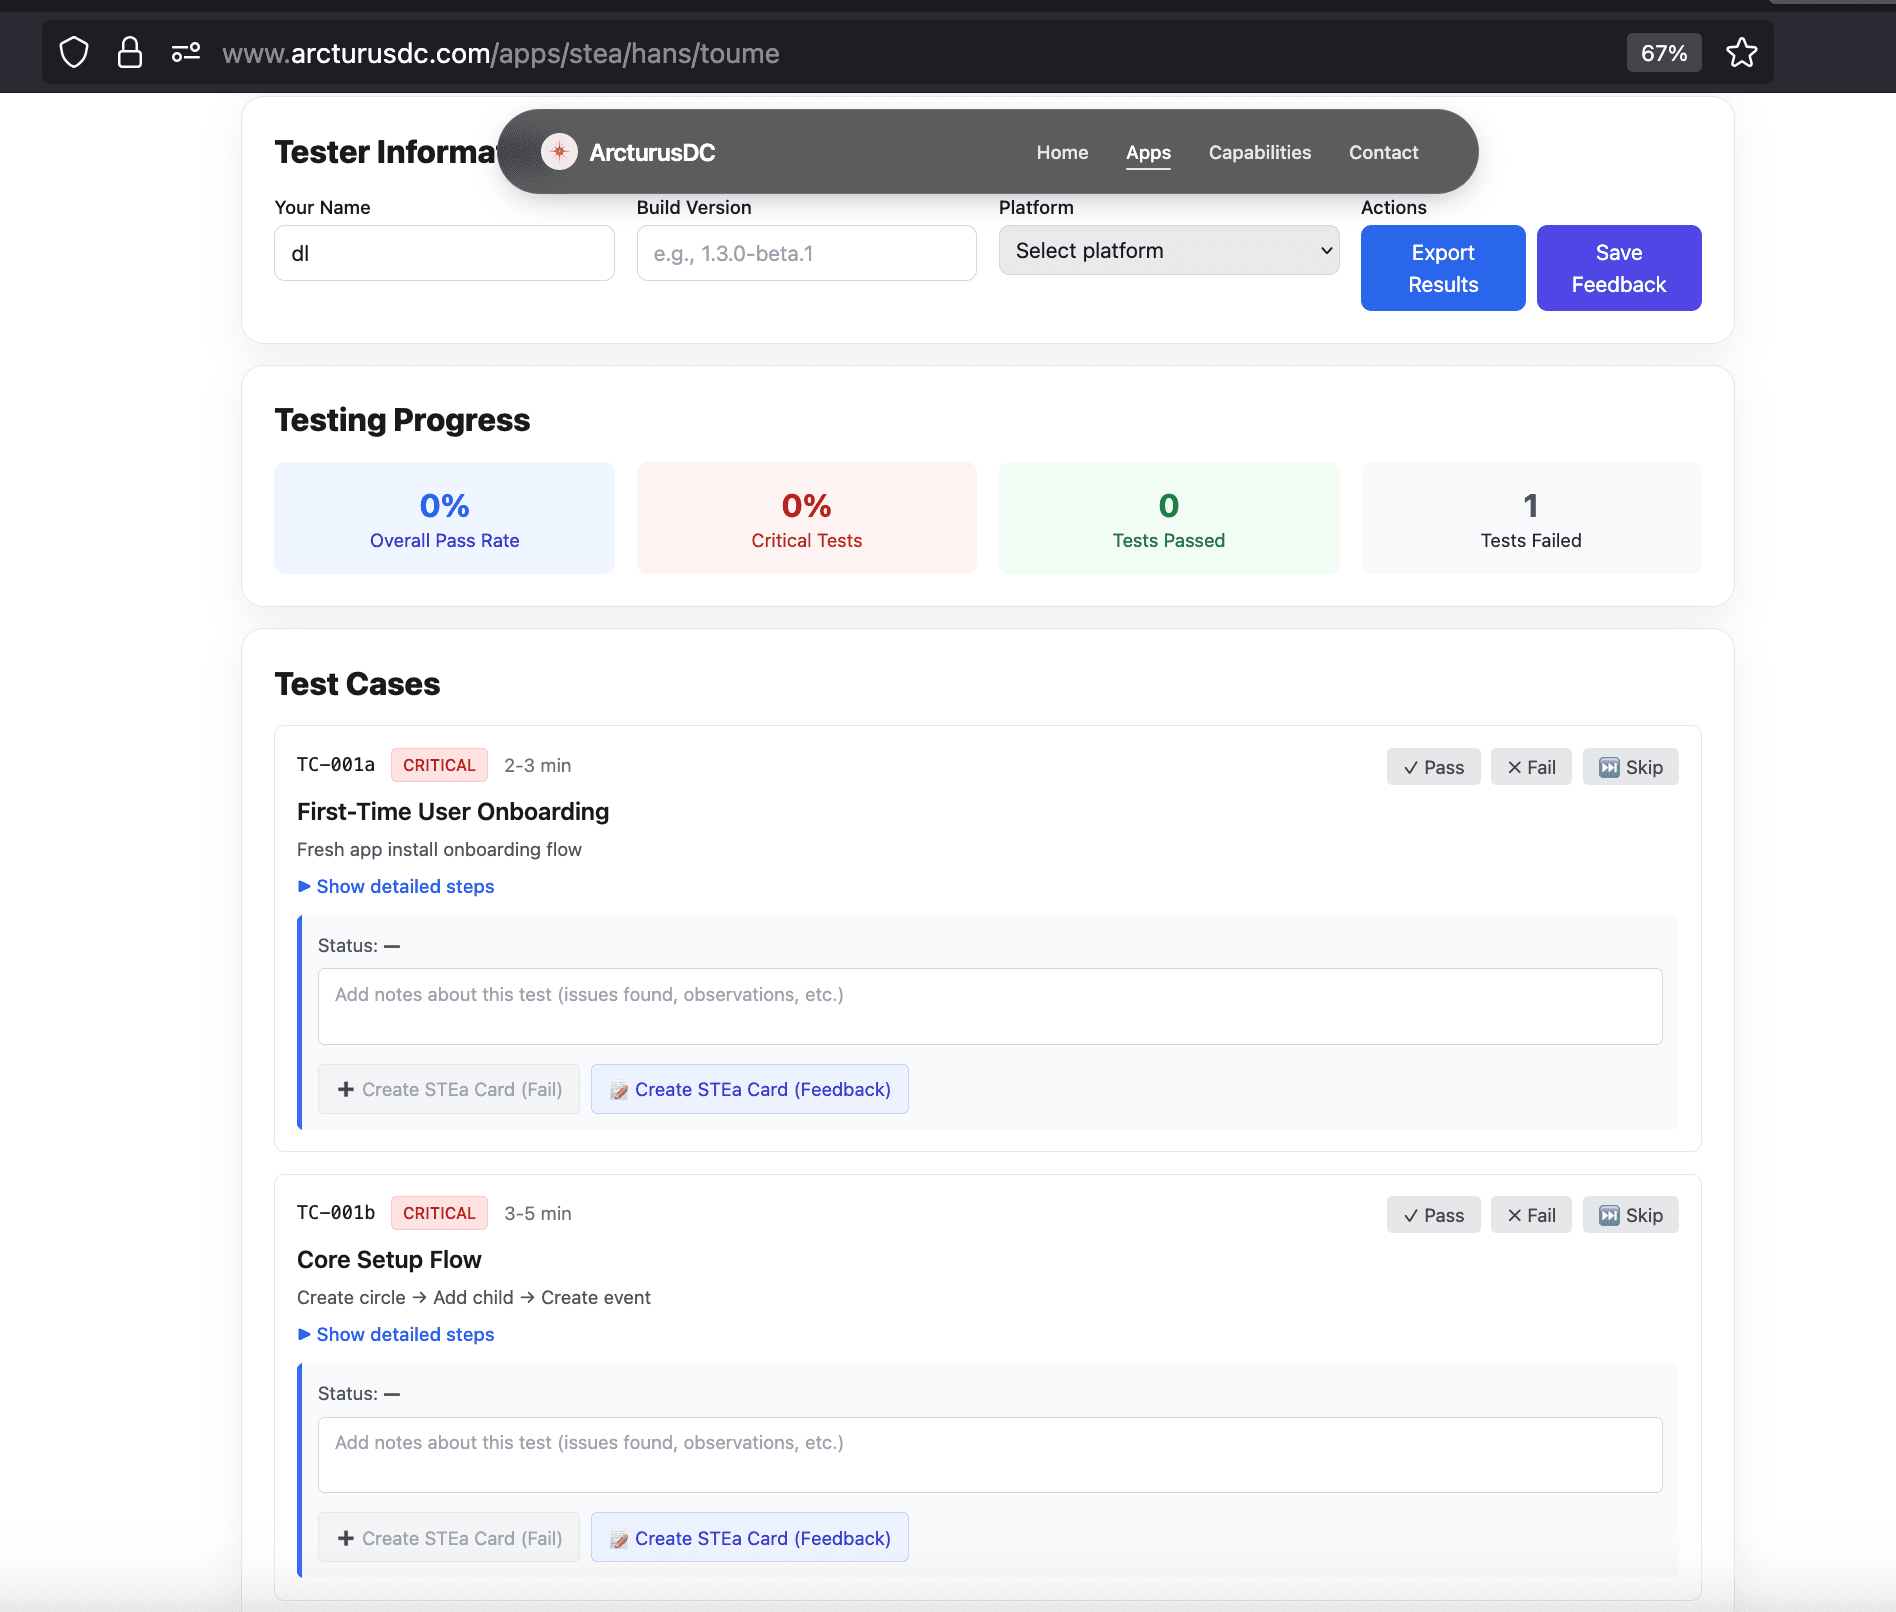The width and height of the screenshot is (1896, 1612).
Task: Click the site permissions icon in address bar
Action: 185,52
